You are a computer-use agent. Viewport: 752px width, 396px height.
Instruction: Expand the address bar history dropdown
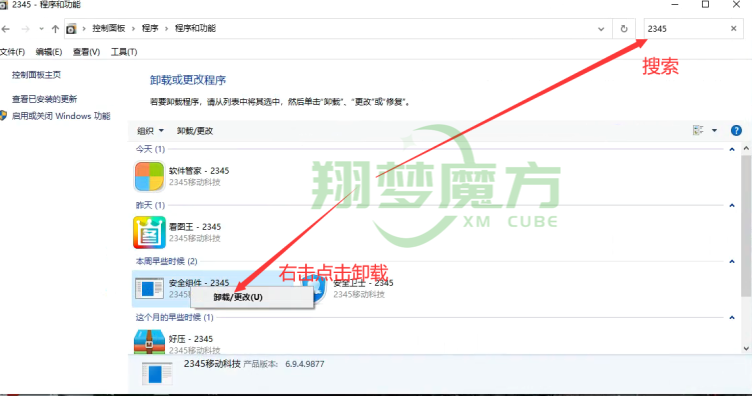601,29
